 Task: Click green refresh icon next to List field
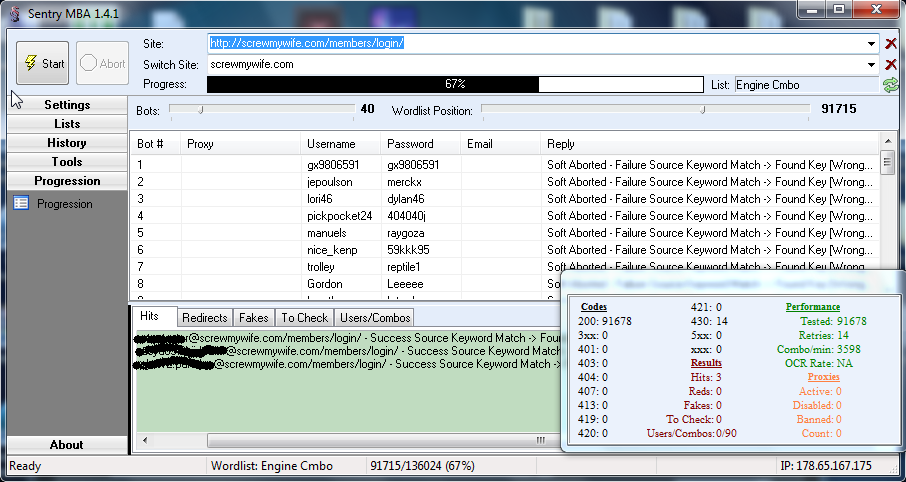click(x=890, y=85)
